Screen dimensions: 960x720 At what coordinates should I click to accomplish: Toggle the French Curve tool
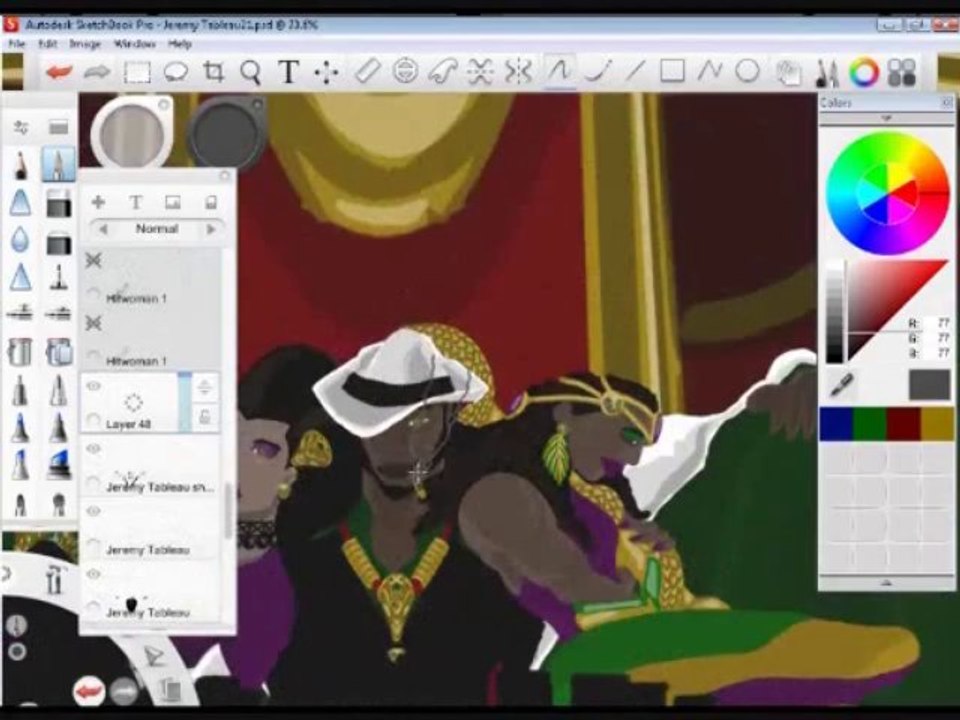click(443, 72)
